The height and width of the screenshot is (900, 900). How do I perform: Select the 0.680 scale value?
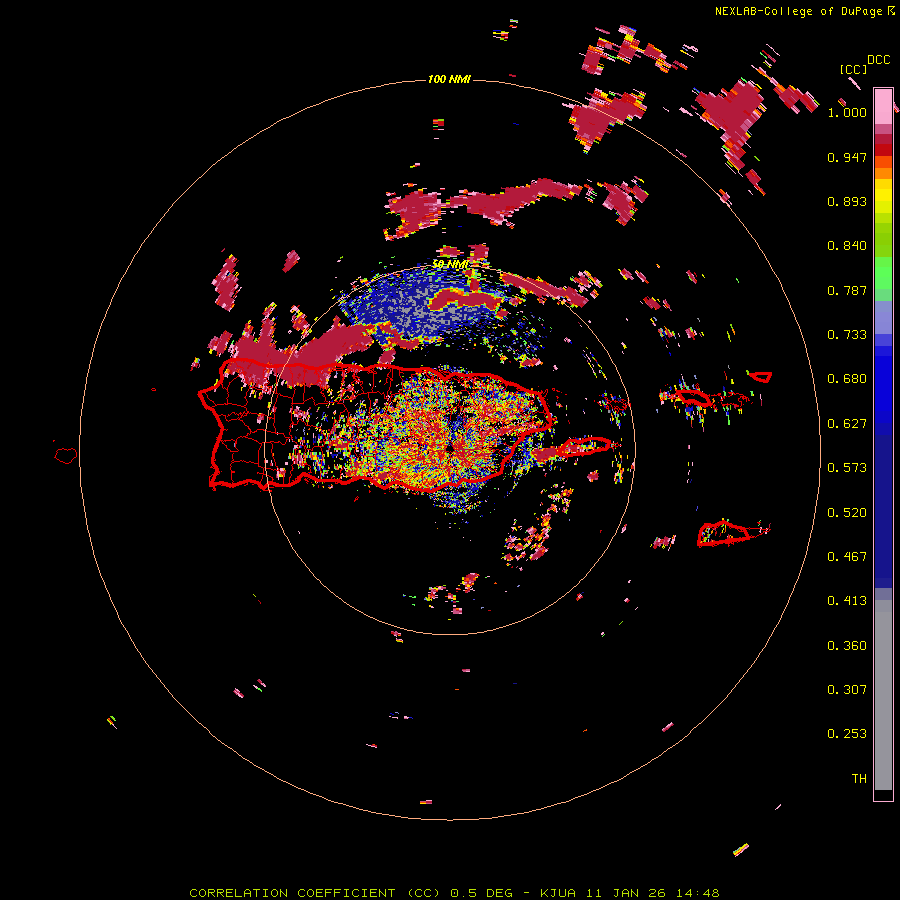[x=847, y=379]
